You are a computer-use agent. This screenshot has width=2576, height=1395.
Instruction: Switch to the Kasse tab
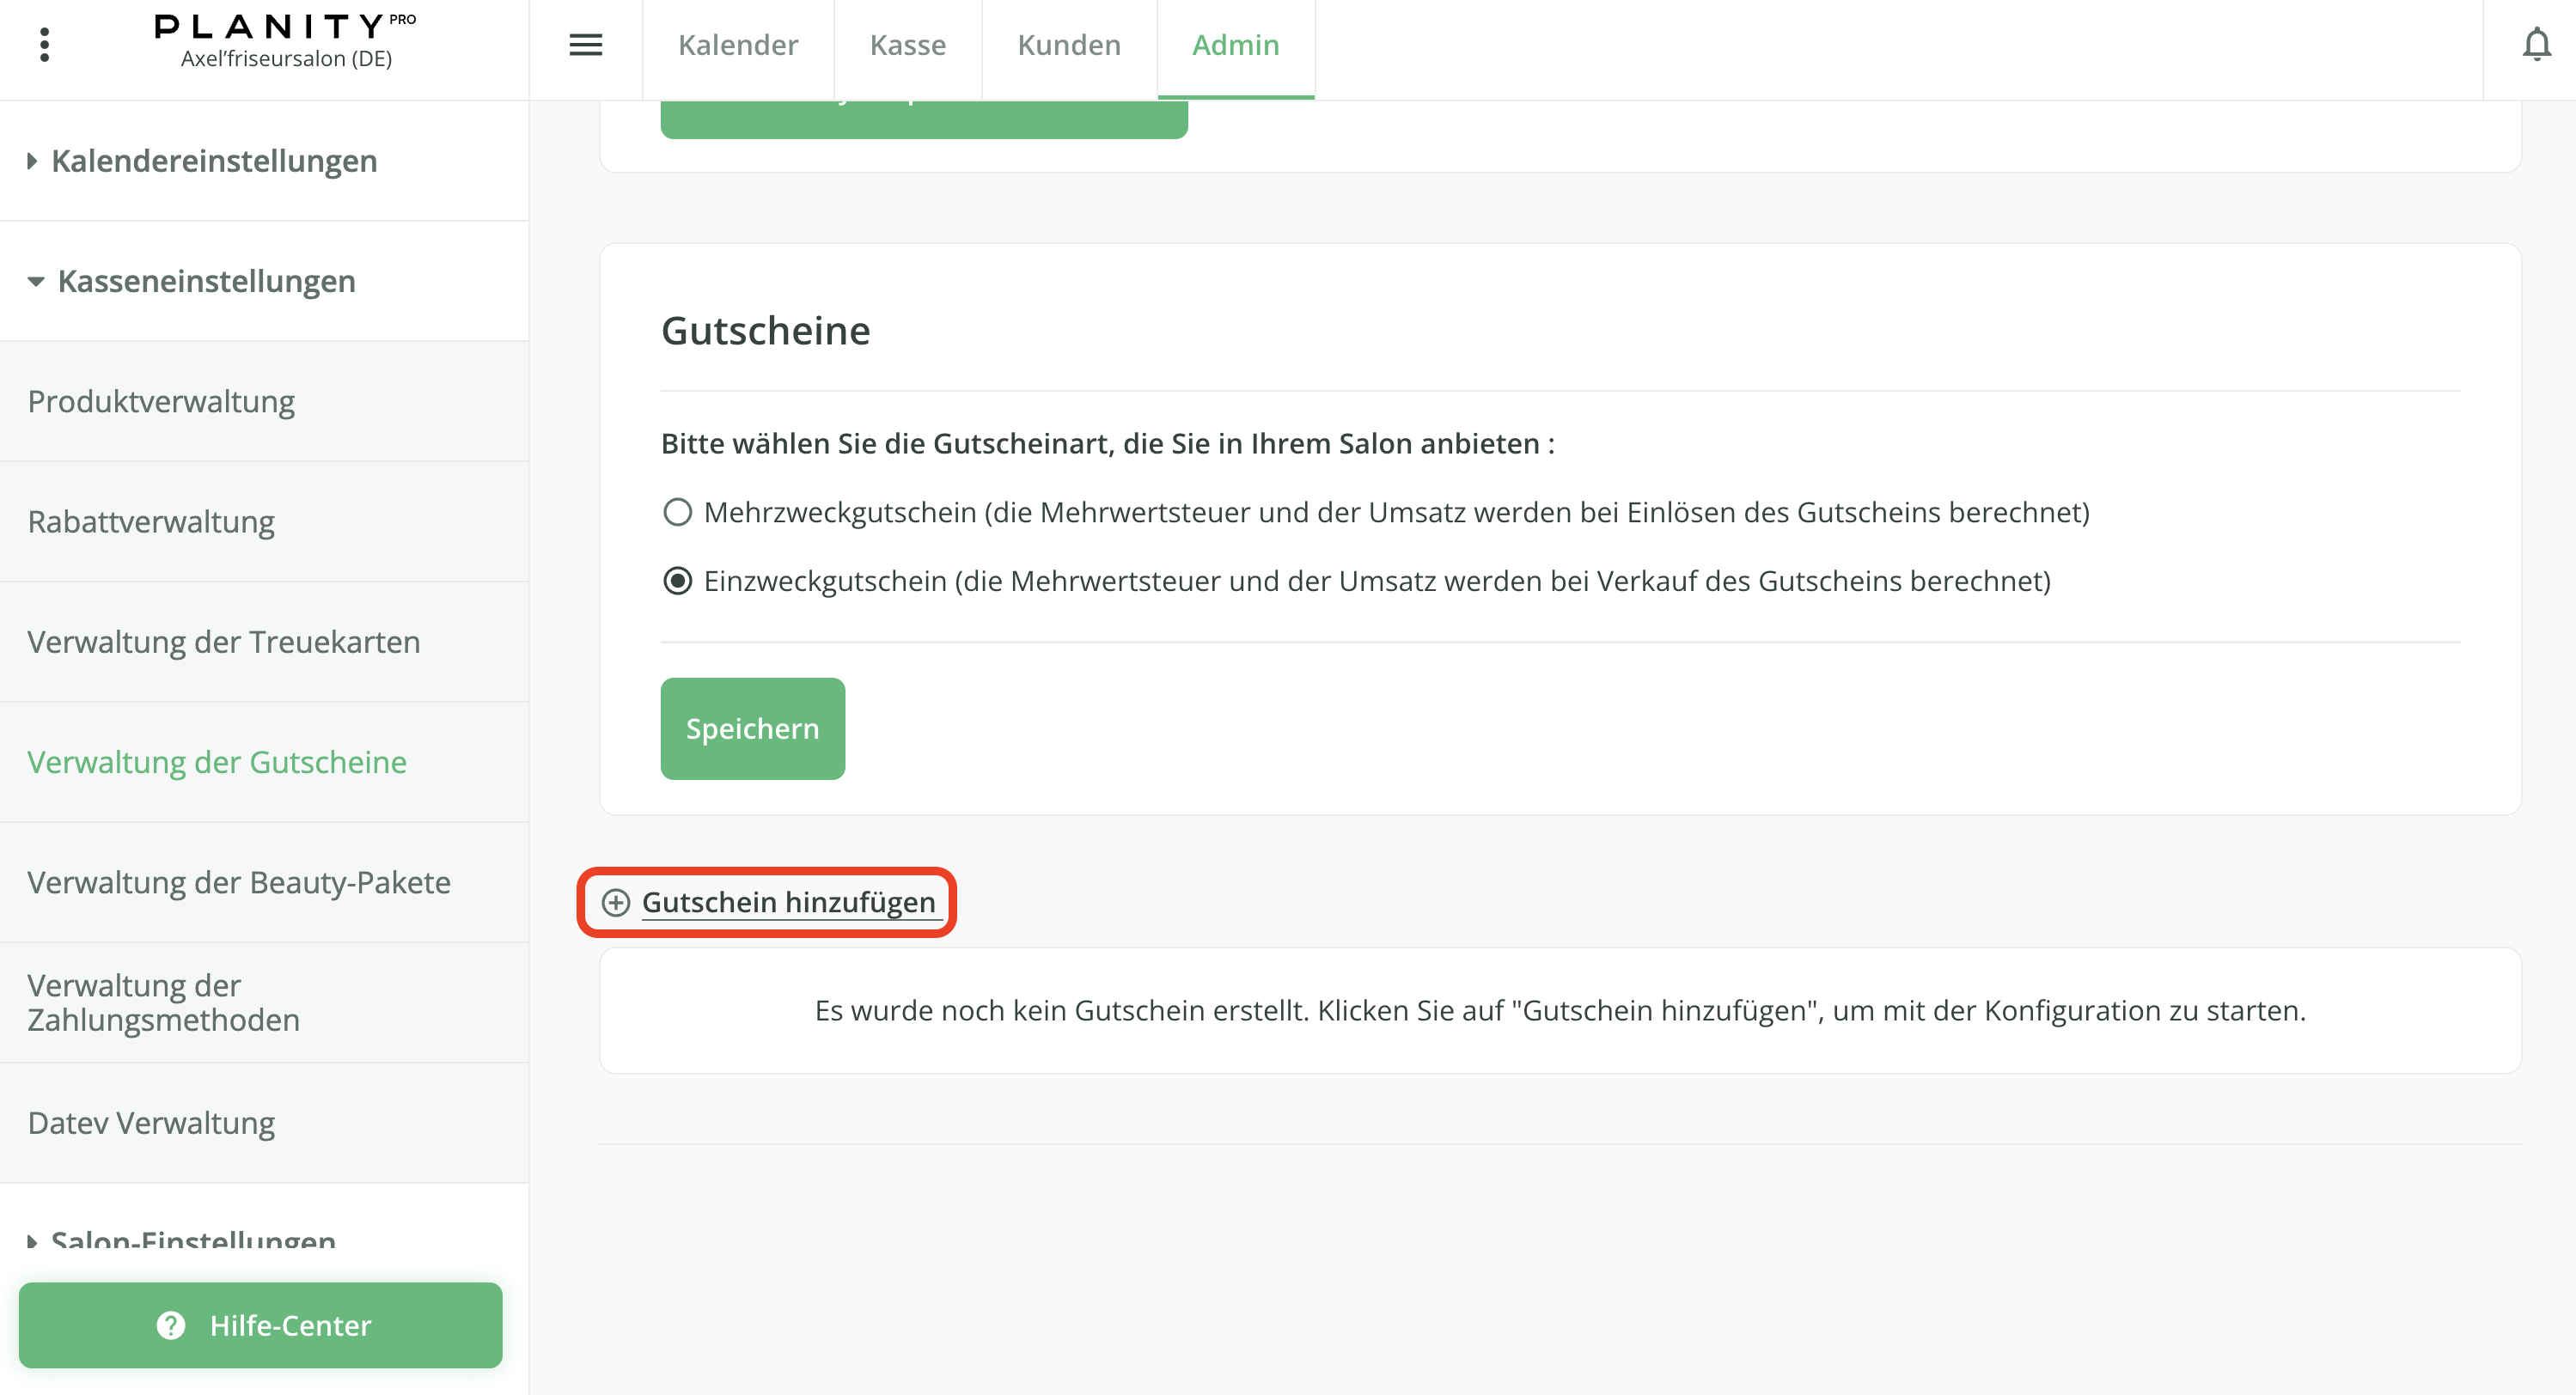coord(907,45)
